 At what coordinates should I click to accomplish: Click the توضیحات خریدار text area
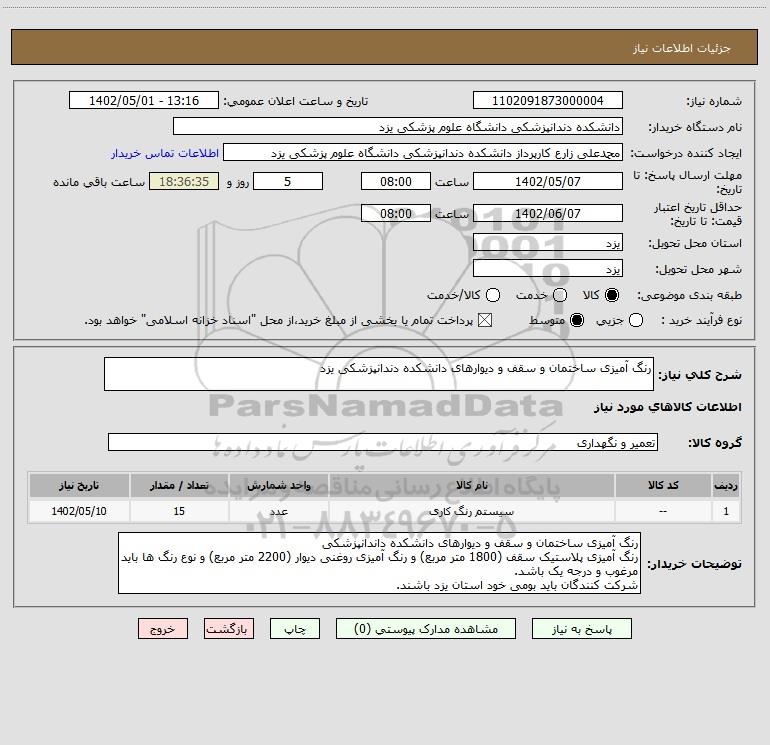[380, 563]
